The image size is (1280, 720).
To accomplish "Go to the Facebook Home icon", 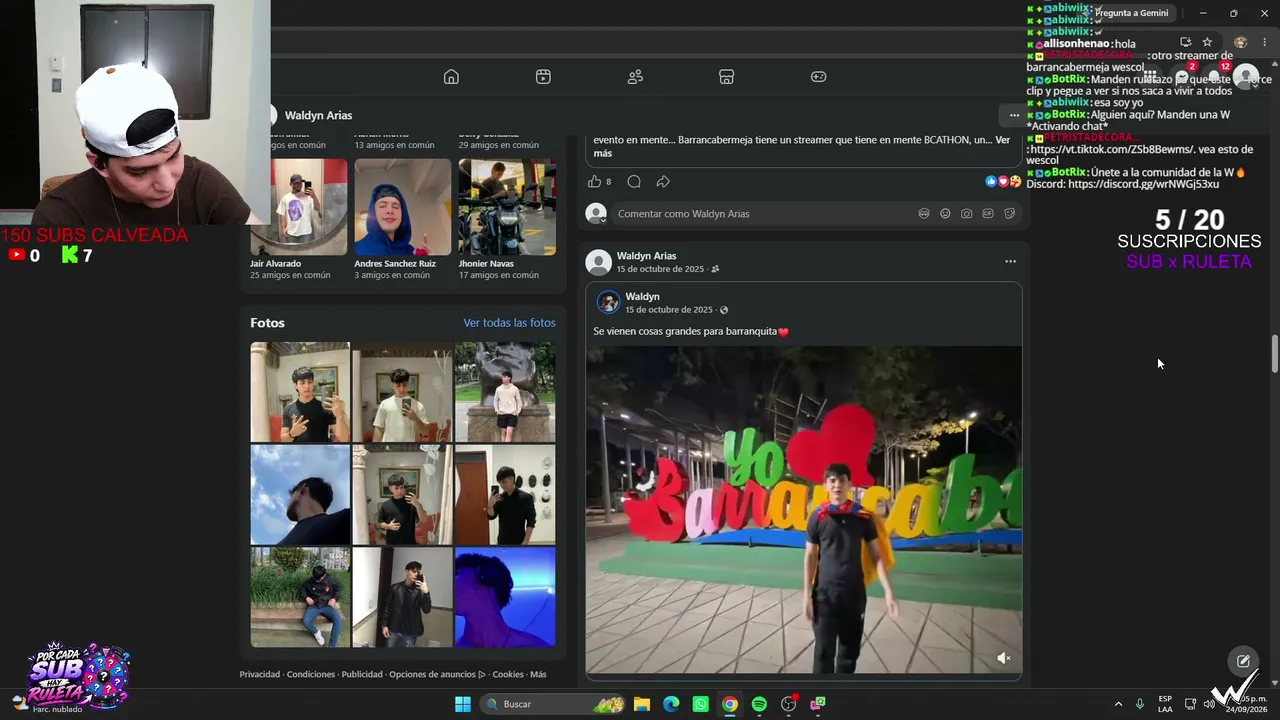I will pyautogui.click(x=451, y=77).
